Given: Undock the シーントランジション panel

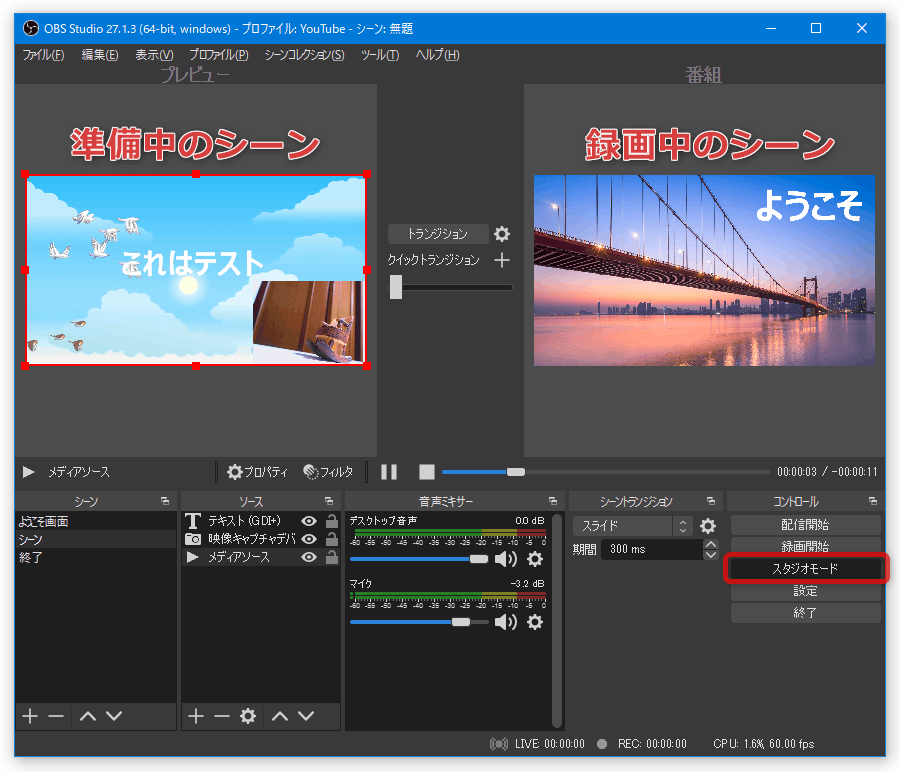Looking at the screenshot, I should pyautogui.click(x=711, y=501).
